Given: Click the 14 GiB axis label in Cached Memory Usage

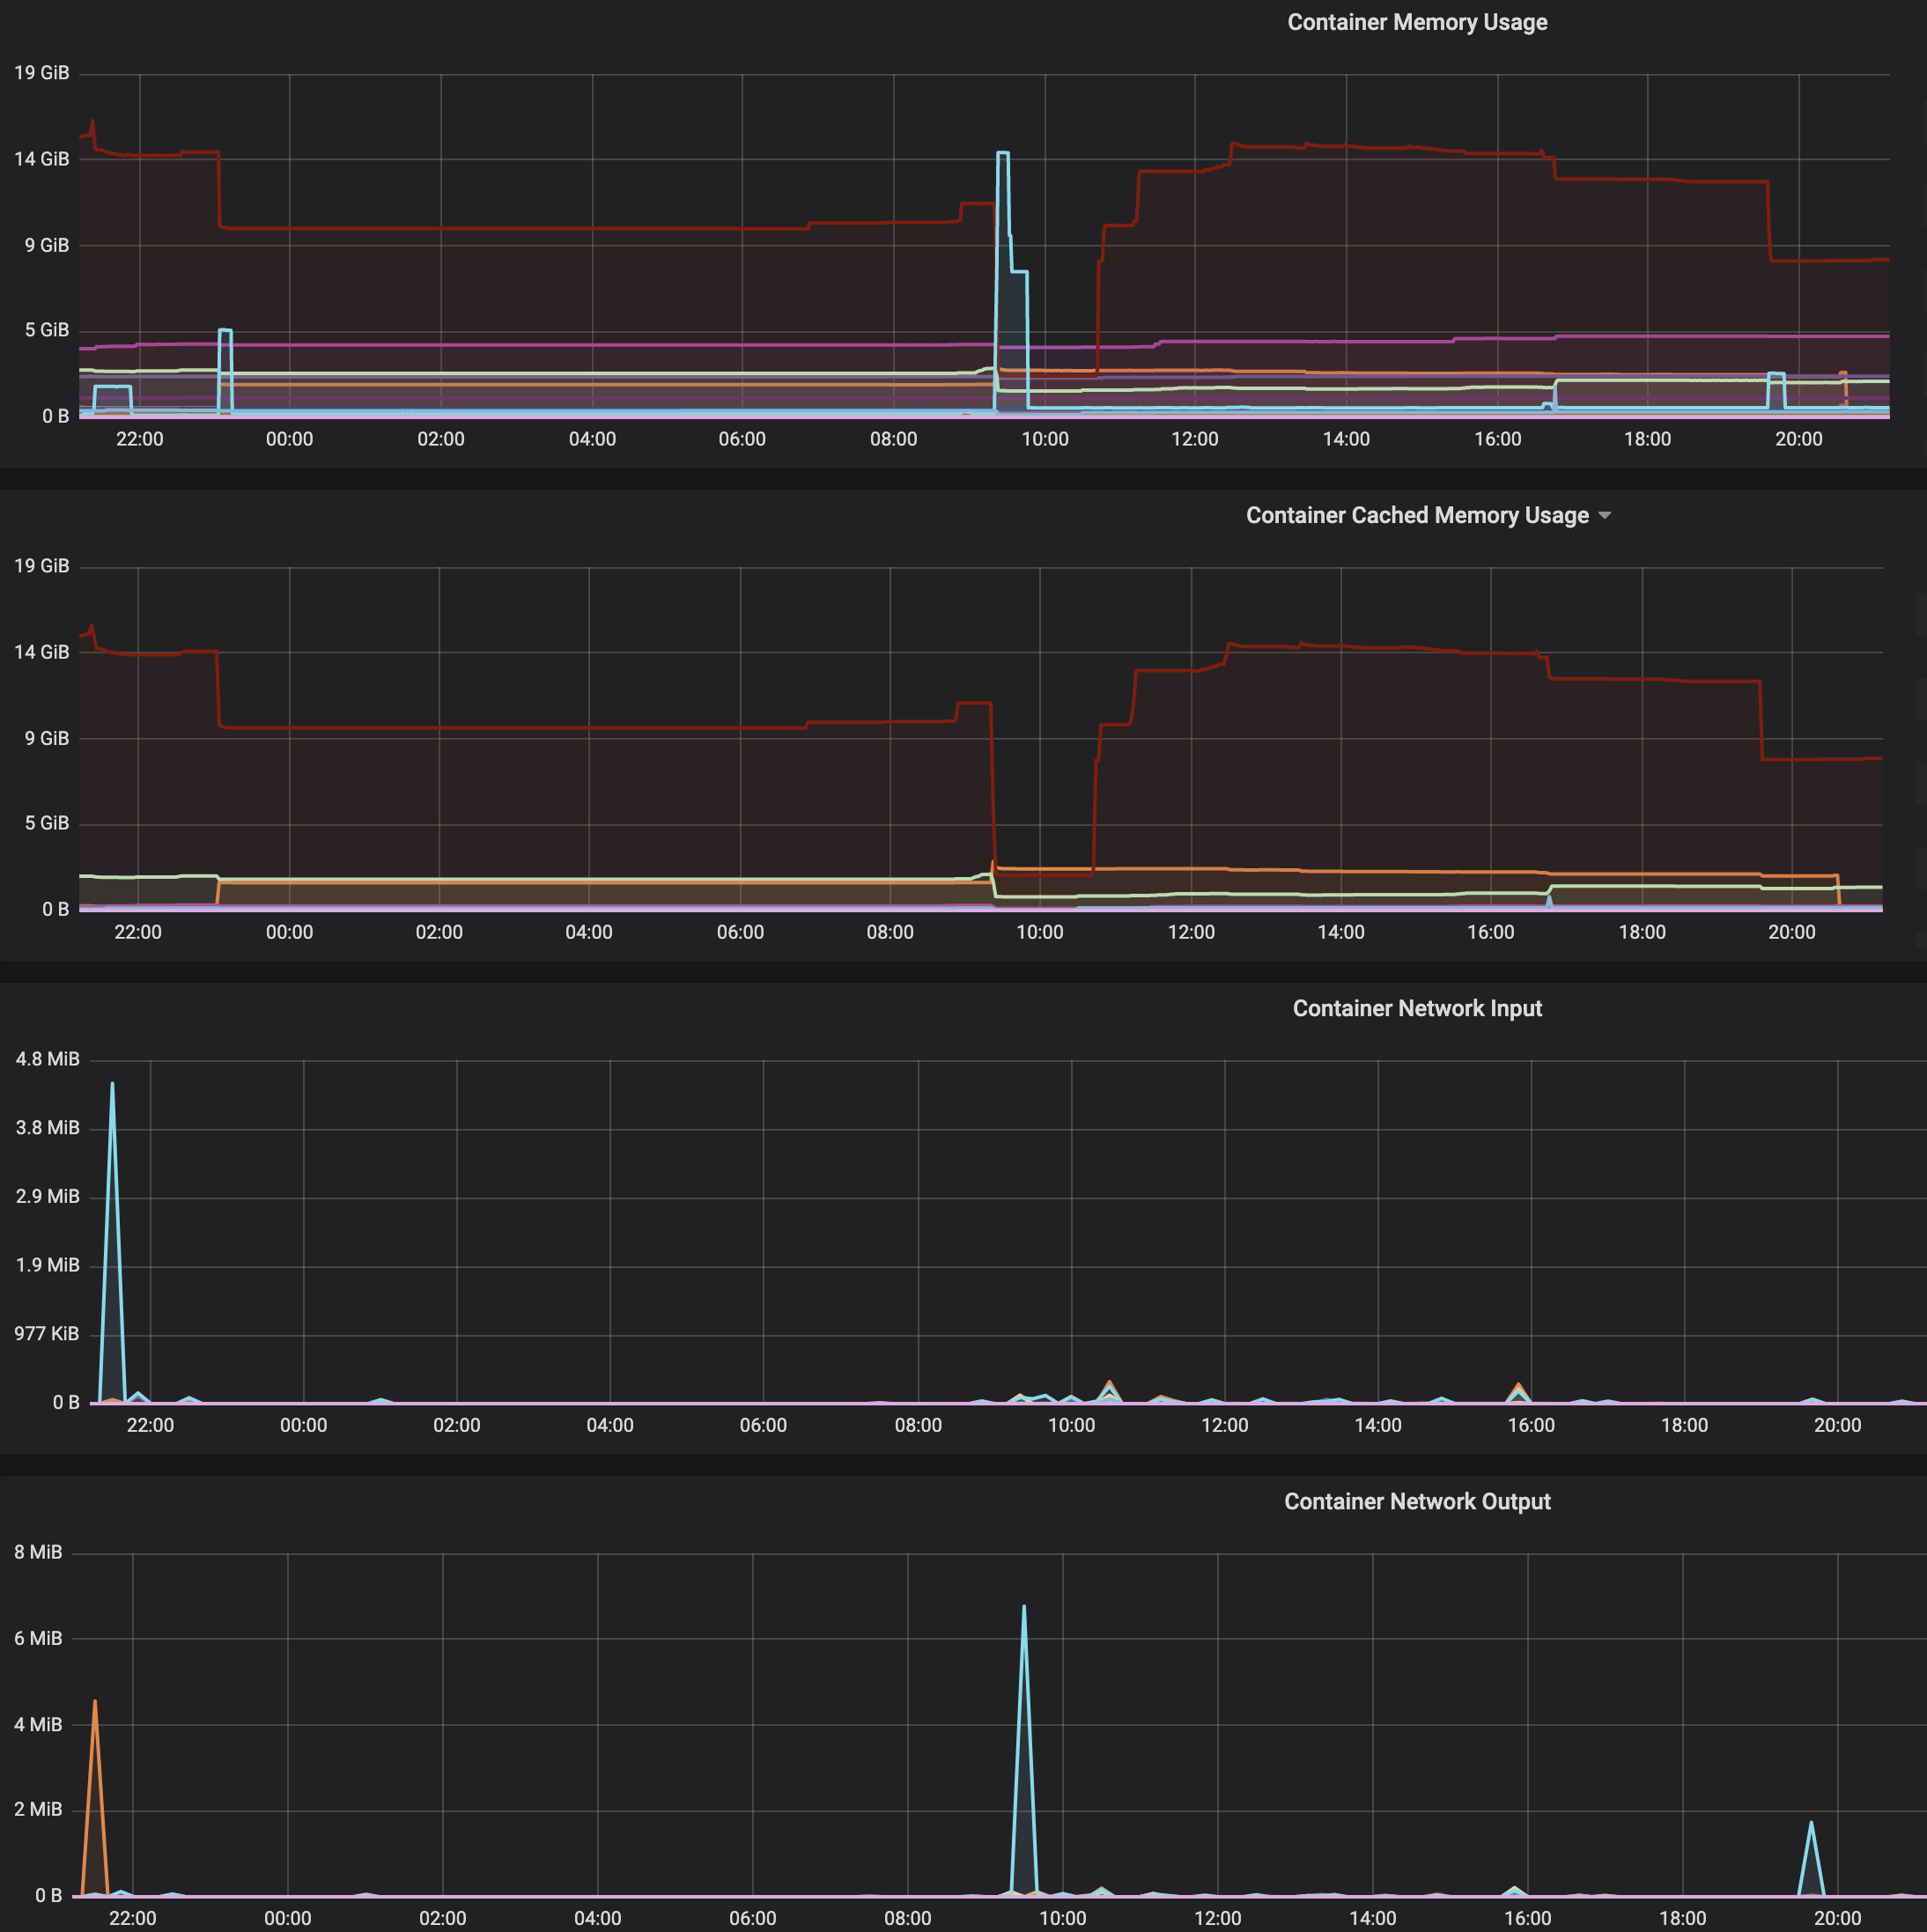Looking at the screenshot, I should pos(41,652).
